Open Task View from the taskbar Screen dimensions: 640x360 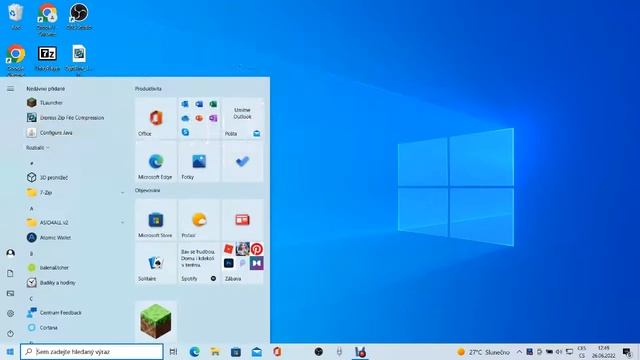pos(173,352)
